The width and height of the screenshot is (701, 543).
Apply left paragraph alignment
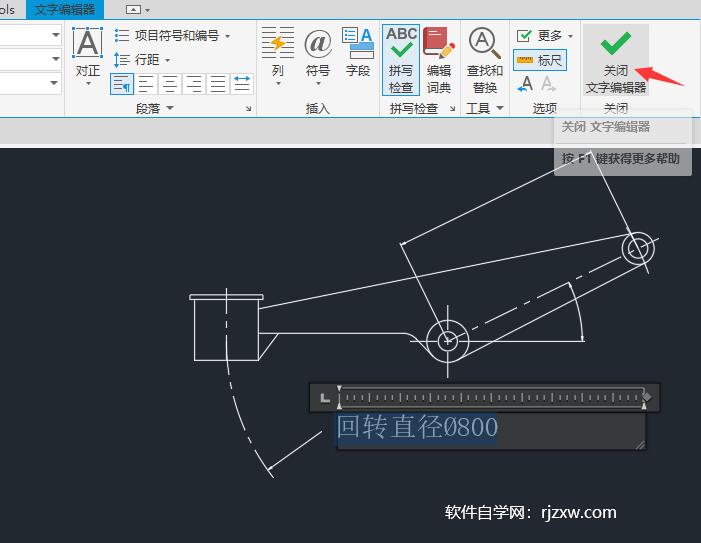pyautogui.click(x=146, y=84)
